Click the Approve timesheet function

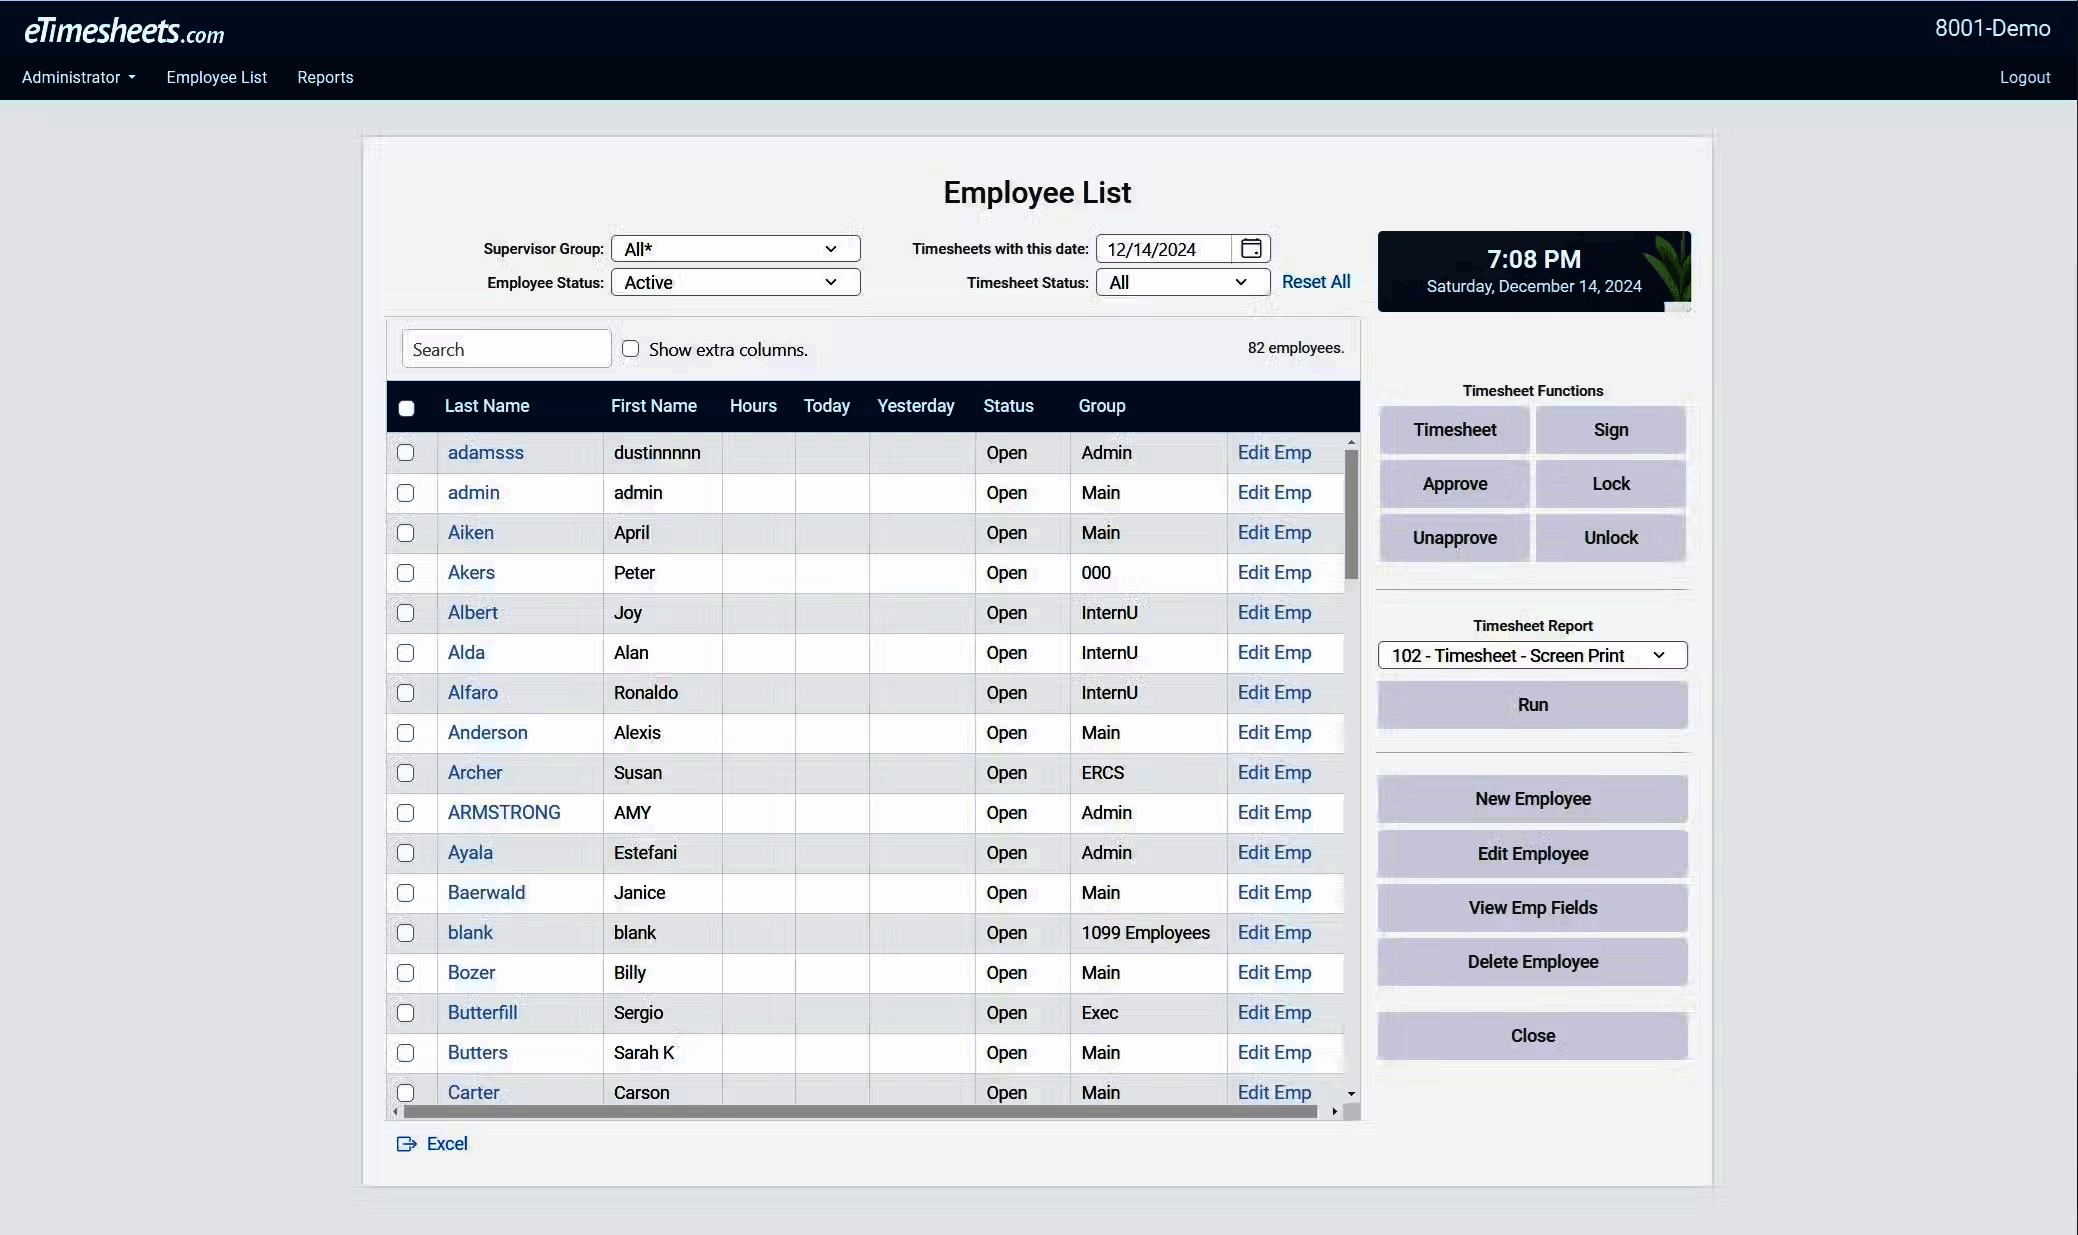coord(1453,484)
